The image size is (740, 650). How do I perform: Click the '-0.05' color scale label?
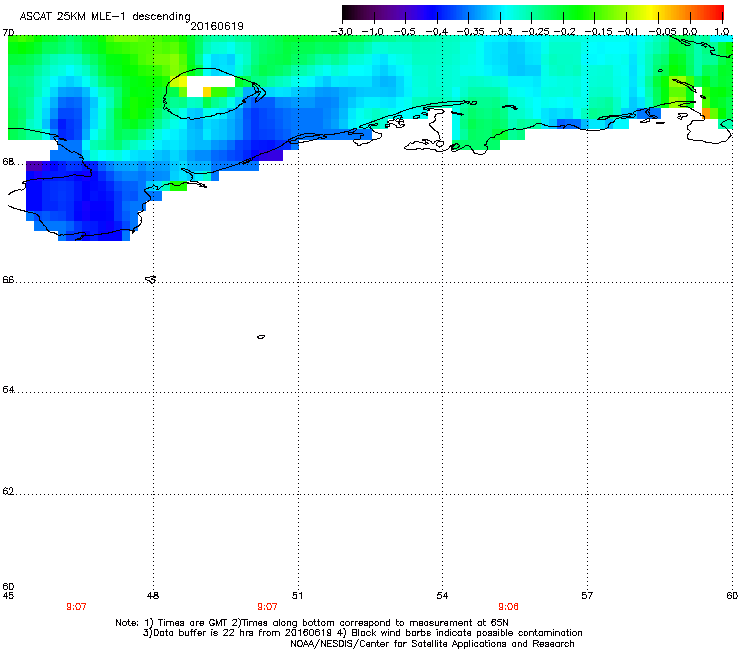pyautogui.click(x=662, y=31)
